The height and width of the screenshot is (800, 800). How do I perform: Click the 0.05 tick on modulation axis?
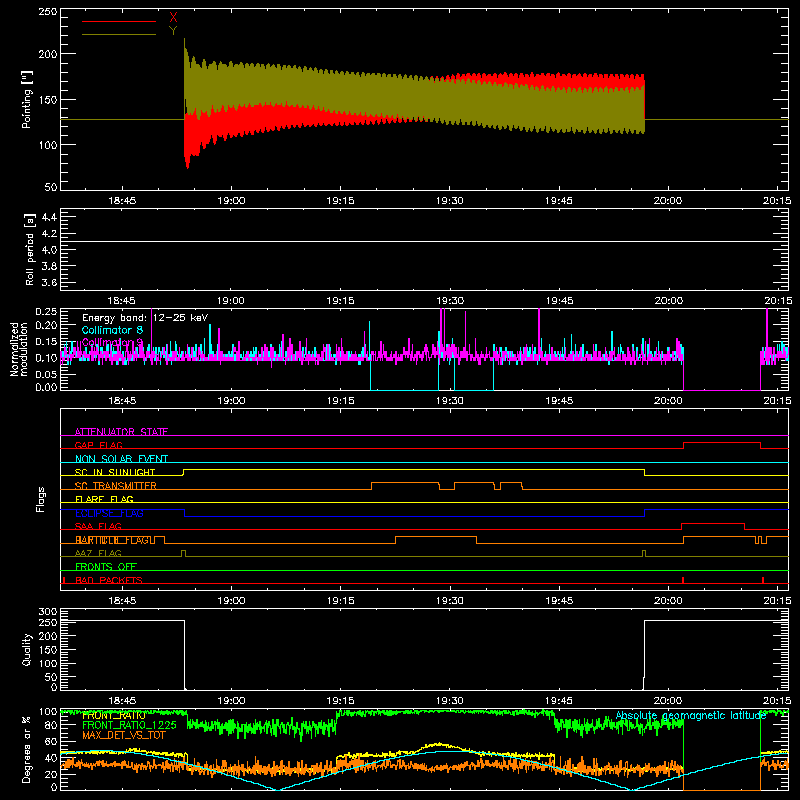click(46, 374)
